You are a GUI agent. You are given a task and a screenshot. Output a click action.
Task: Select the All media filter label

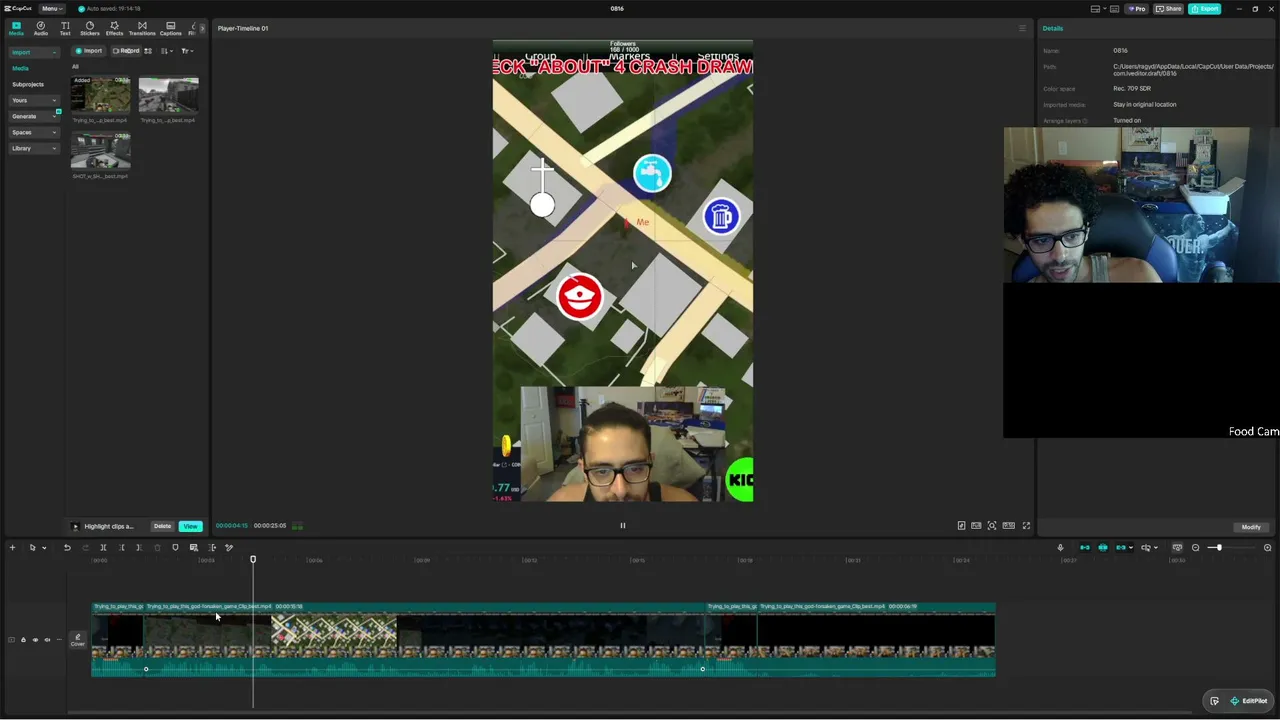(x=75, y=67)
